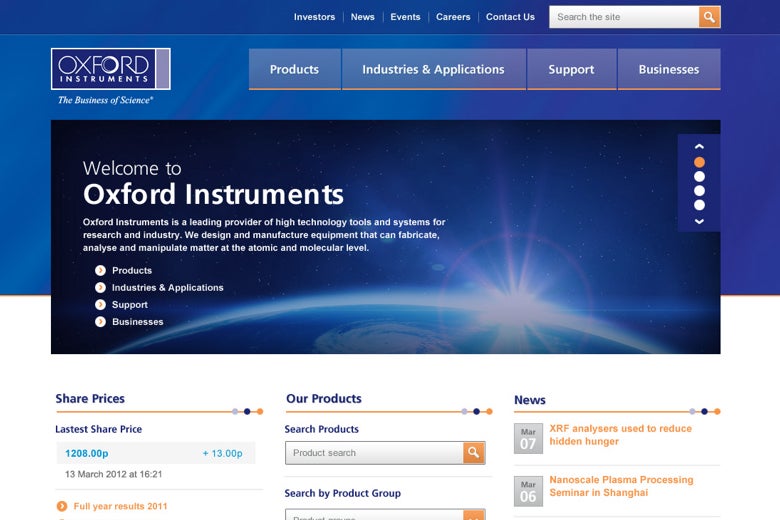Click the arrow icon beside Businesses in banner

tap(100, 322)
